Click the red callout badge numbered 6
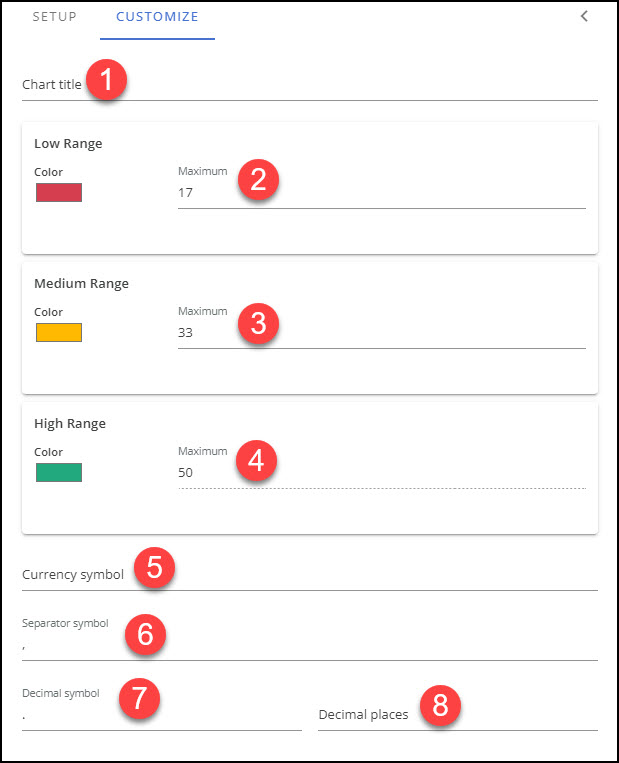Image resolution: width=619 pixels, height=763 pixels. point(146,635)
